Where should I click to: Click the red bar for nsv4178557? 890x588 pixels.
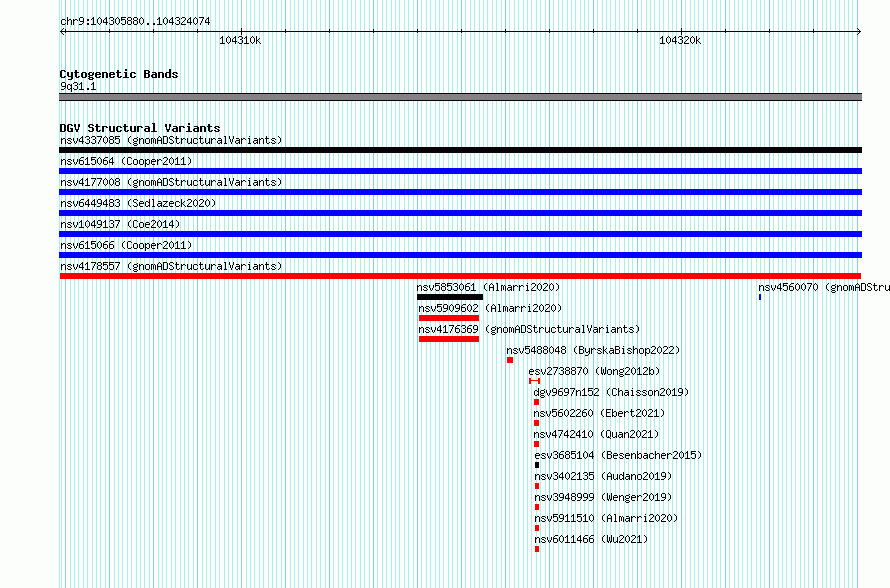point(460,276)
